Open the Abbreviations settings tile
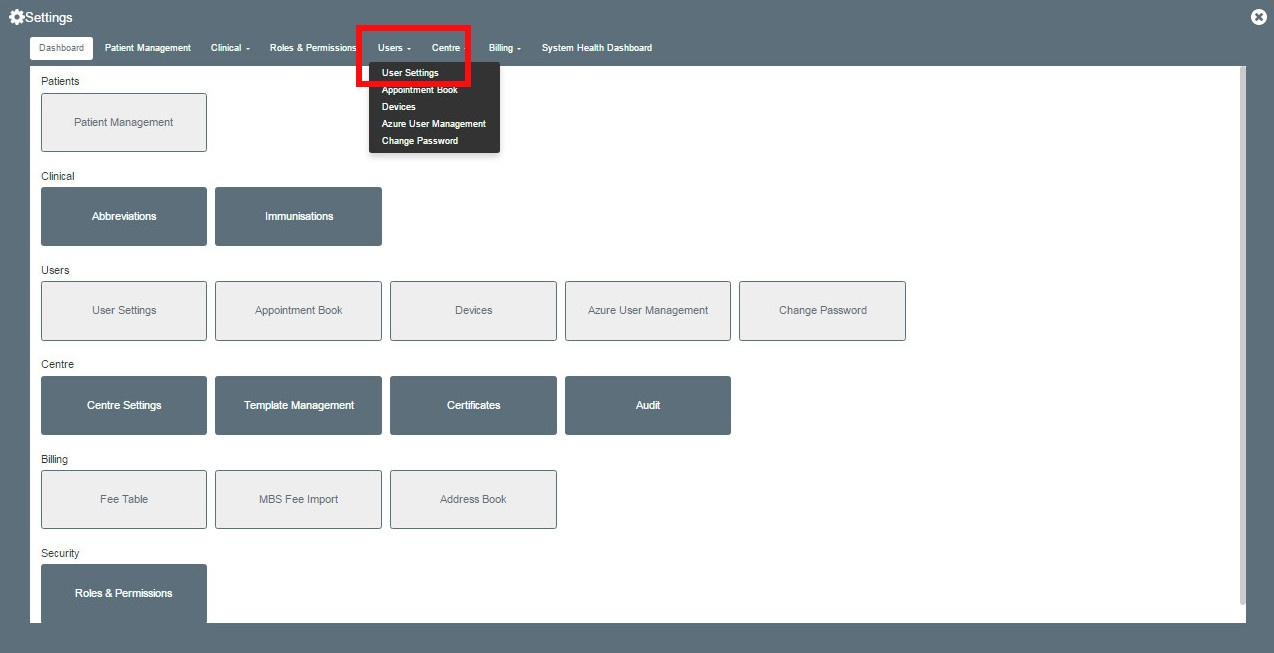 pyautogui.click(x=123, y=216)
